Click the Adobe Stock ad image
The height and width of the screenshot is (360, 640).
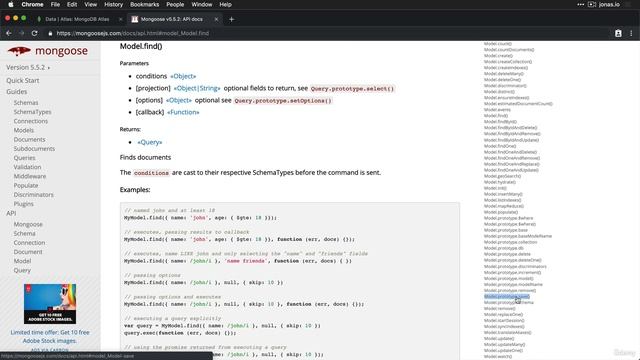[x=50, y=304]
